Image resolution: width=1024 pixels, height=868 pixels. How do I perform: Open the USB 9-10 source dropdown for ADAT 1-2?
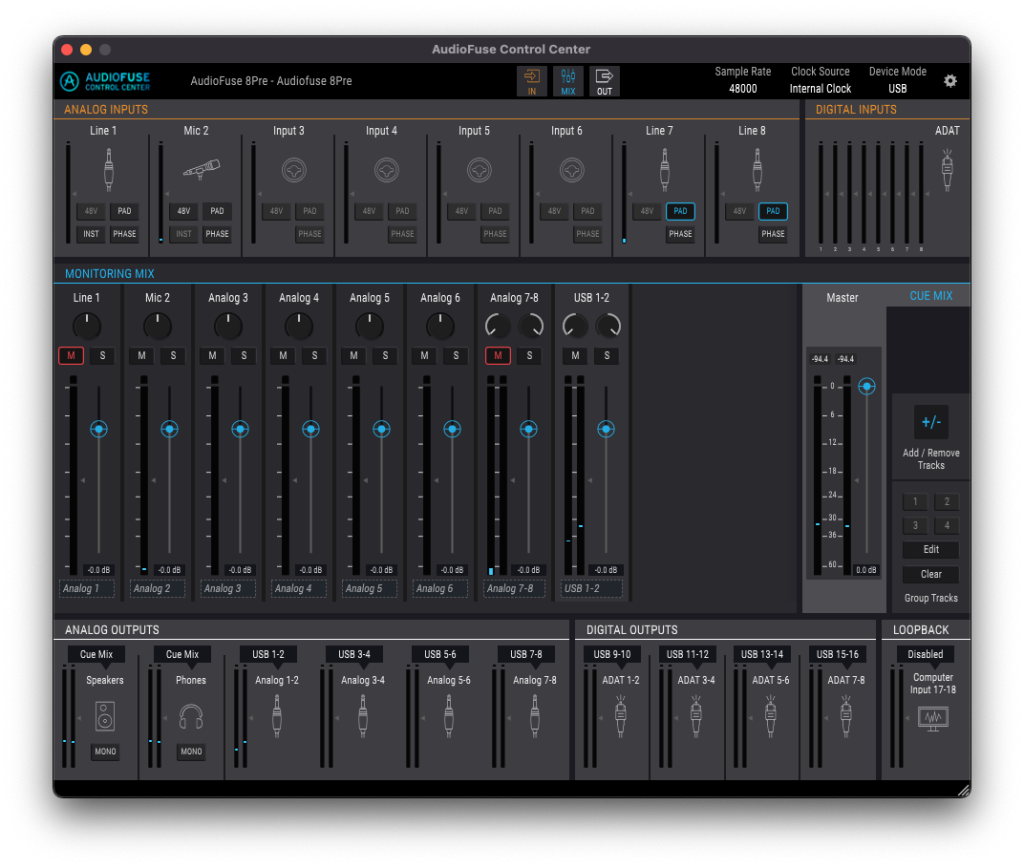(612, 654)
